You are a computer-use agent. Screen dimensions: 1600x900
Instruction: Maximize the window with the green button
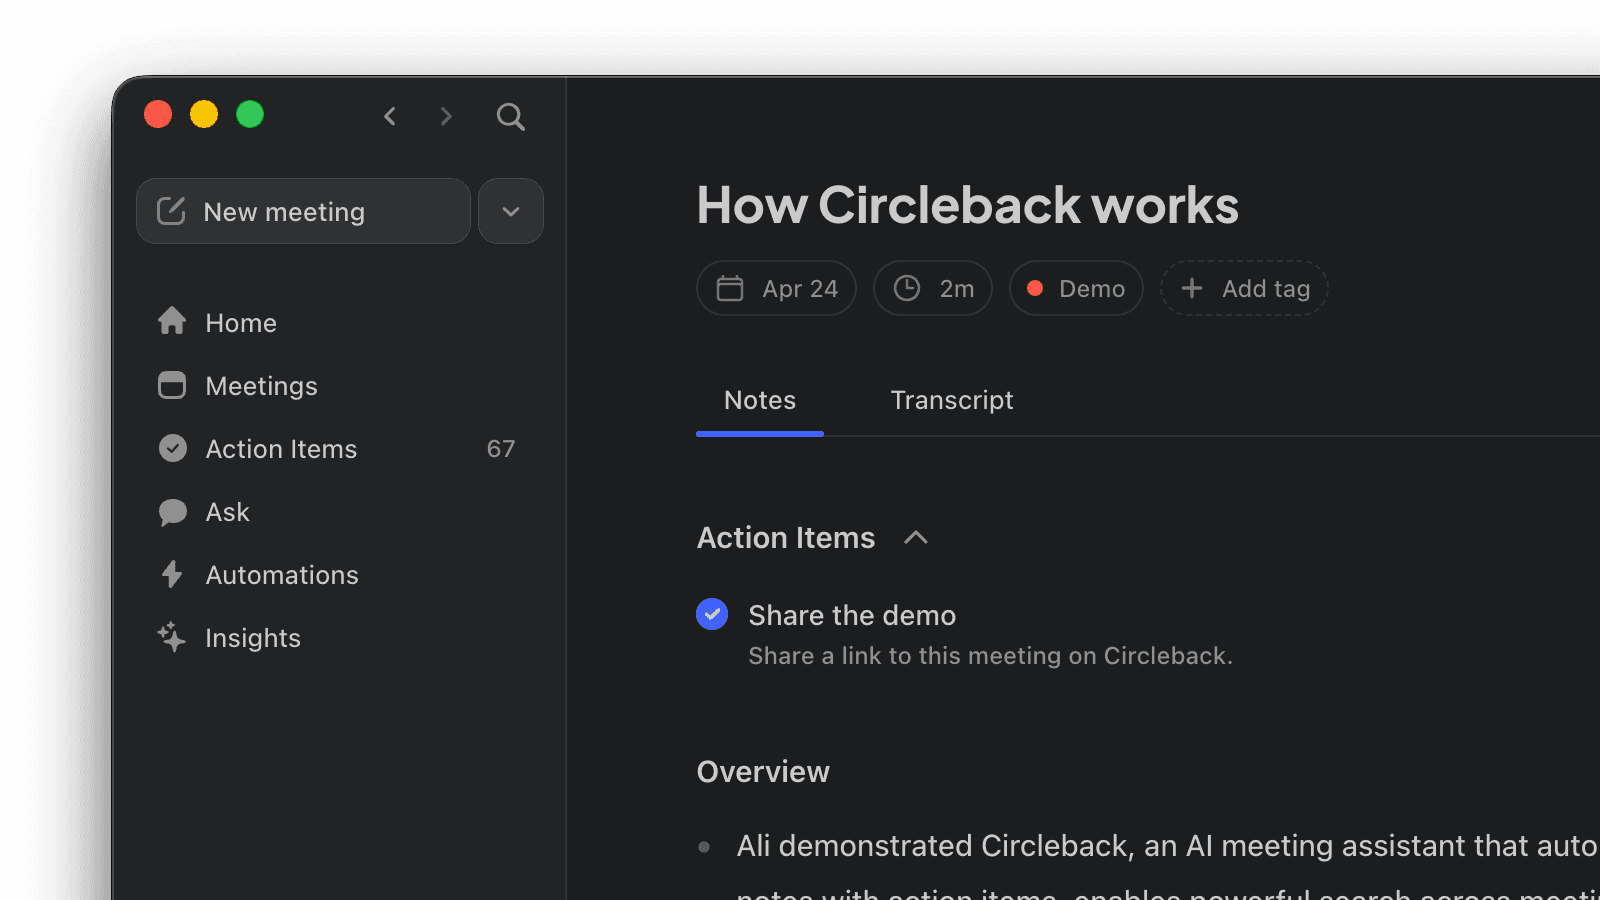click(x=250, y=114)
